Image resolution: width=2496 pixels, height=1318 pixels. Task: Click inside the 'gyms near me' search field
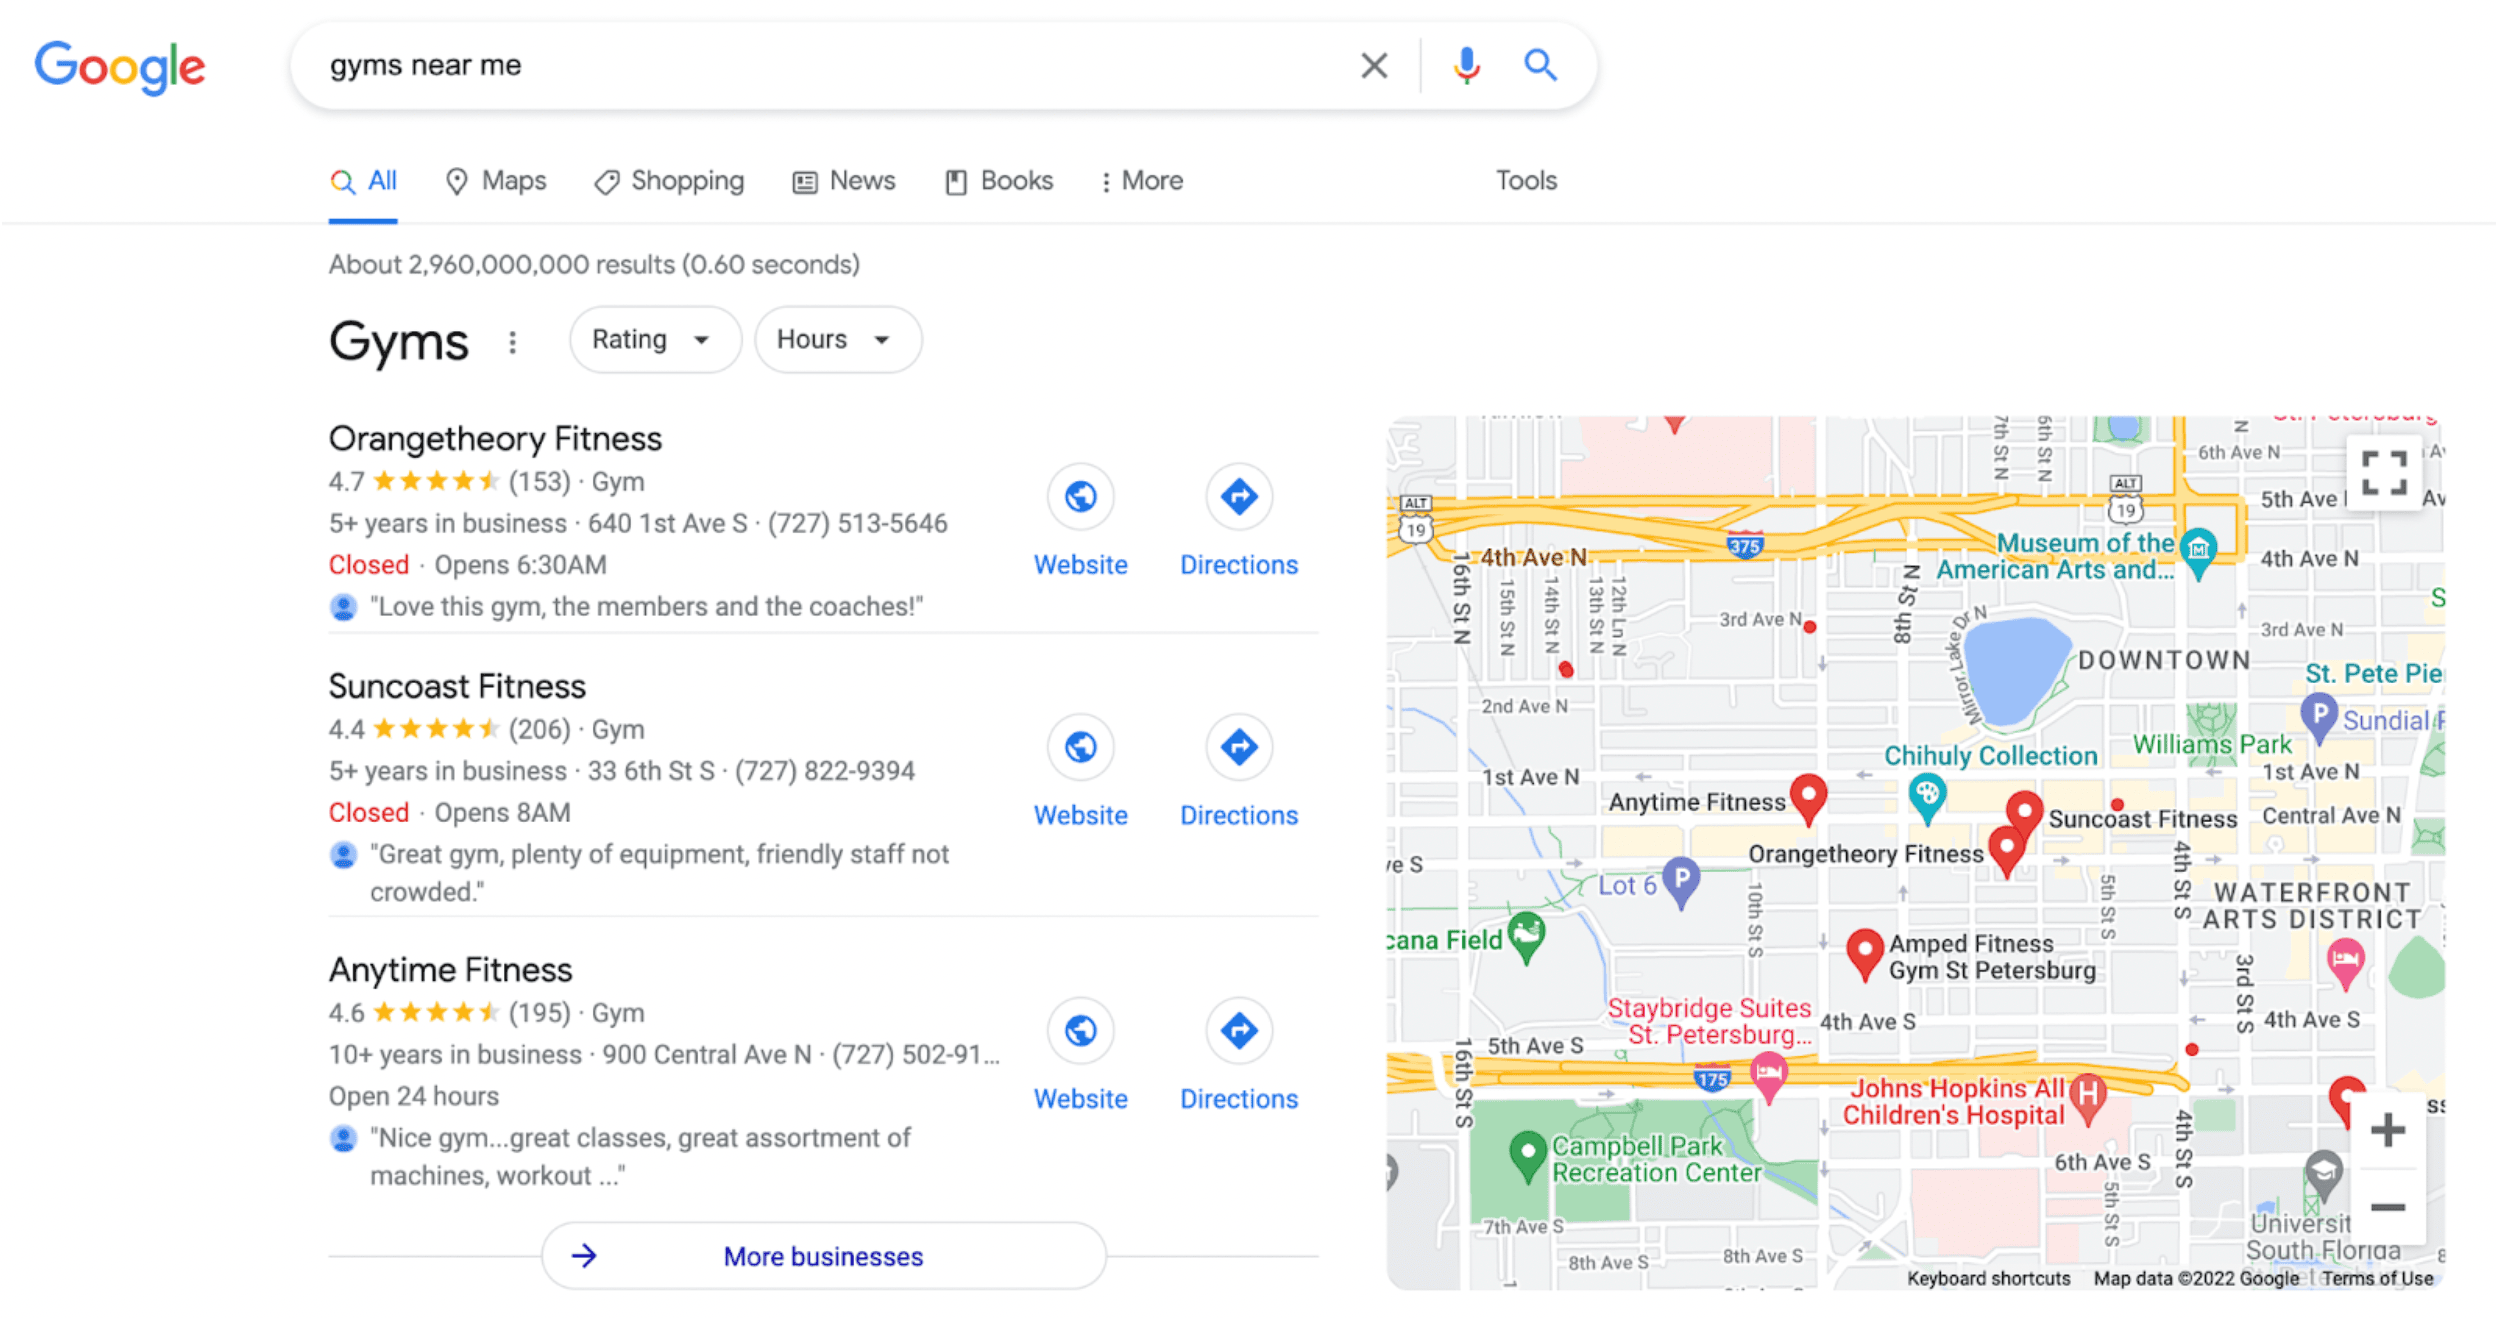(x=830, y=66)
